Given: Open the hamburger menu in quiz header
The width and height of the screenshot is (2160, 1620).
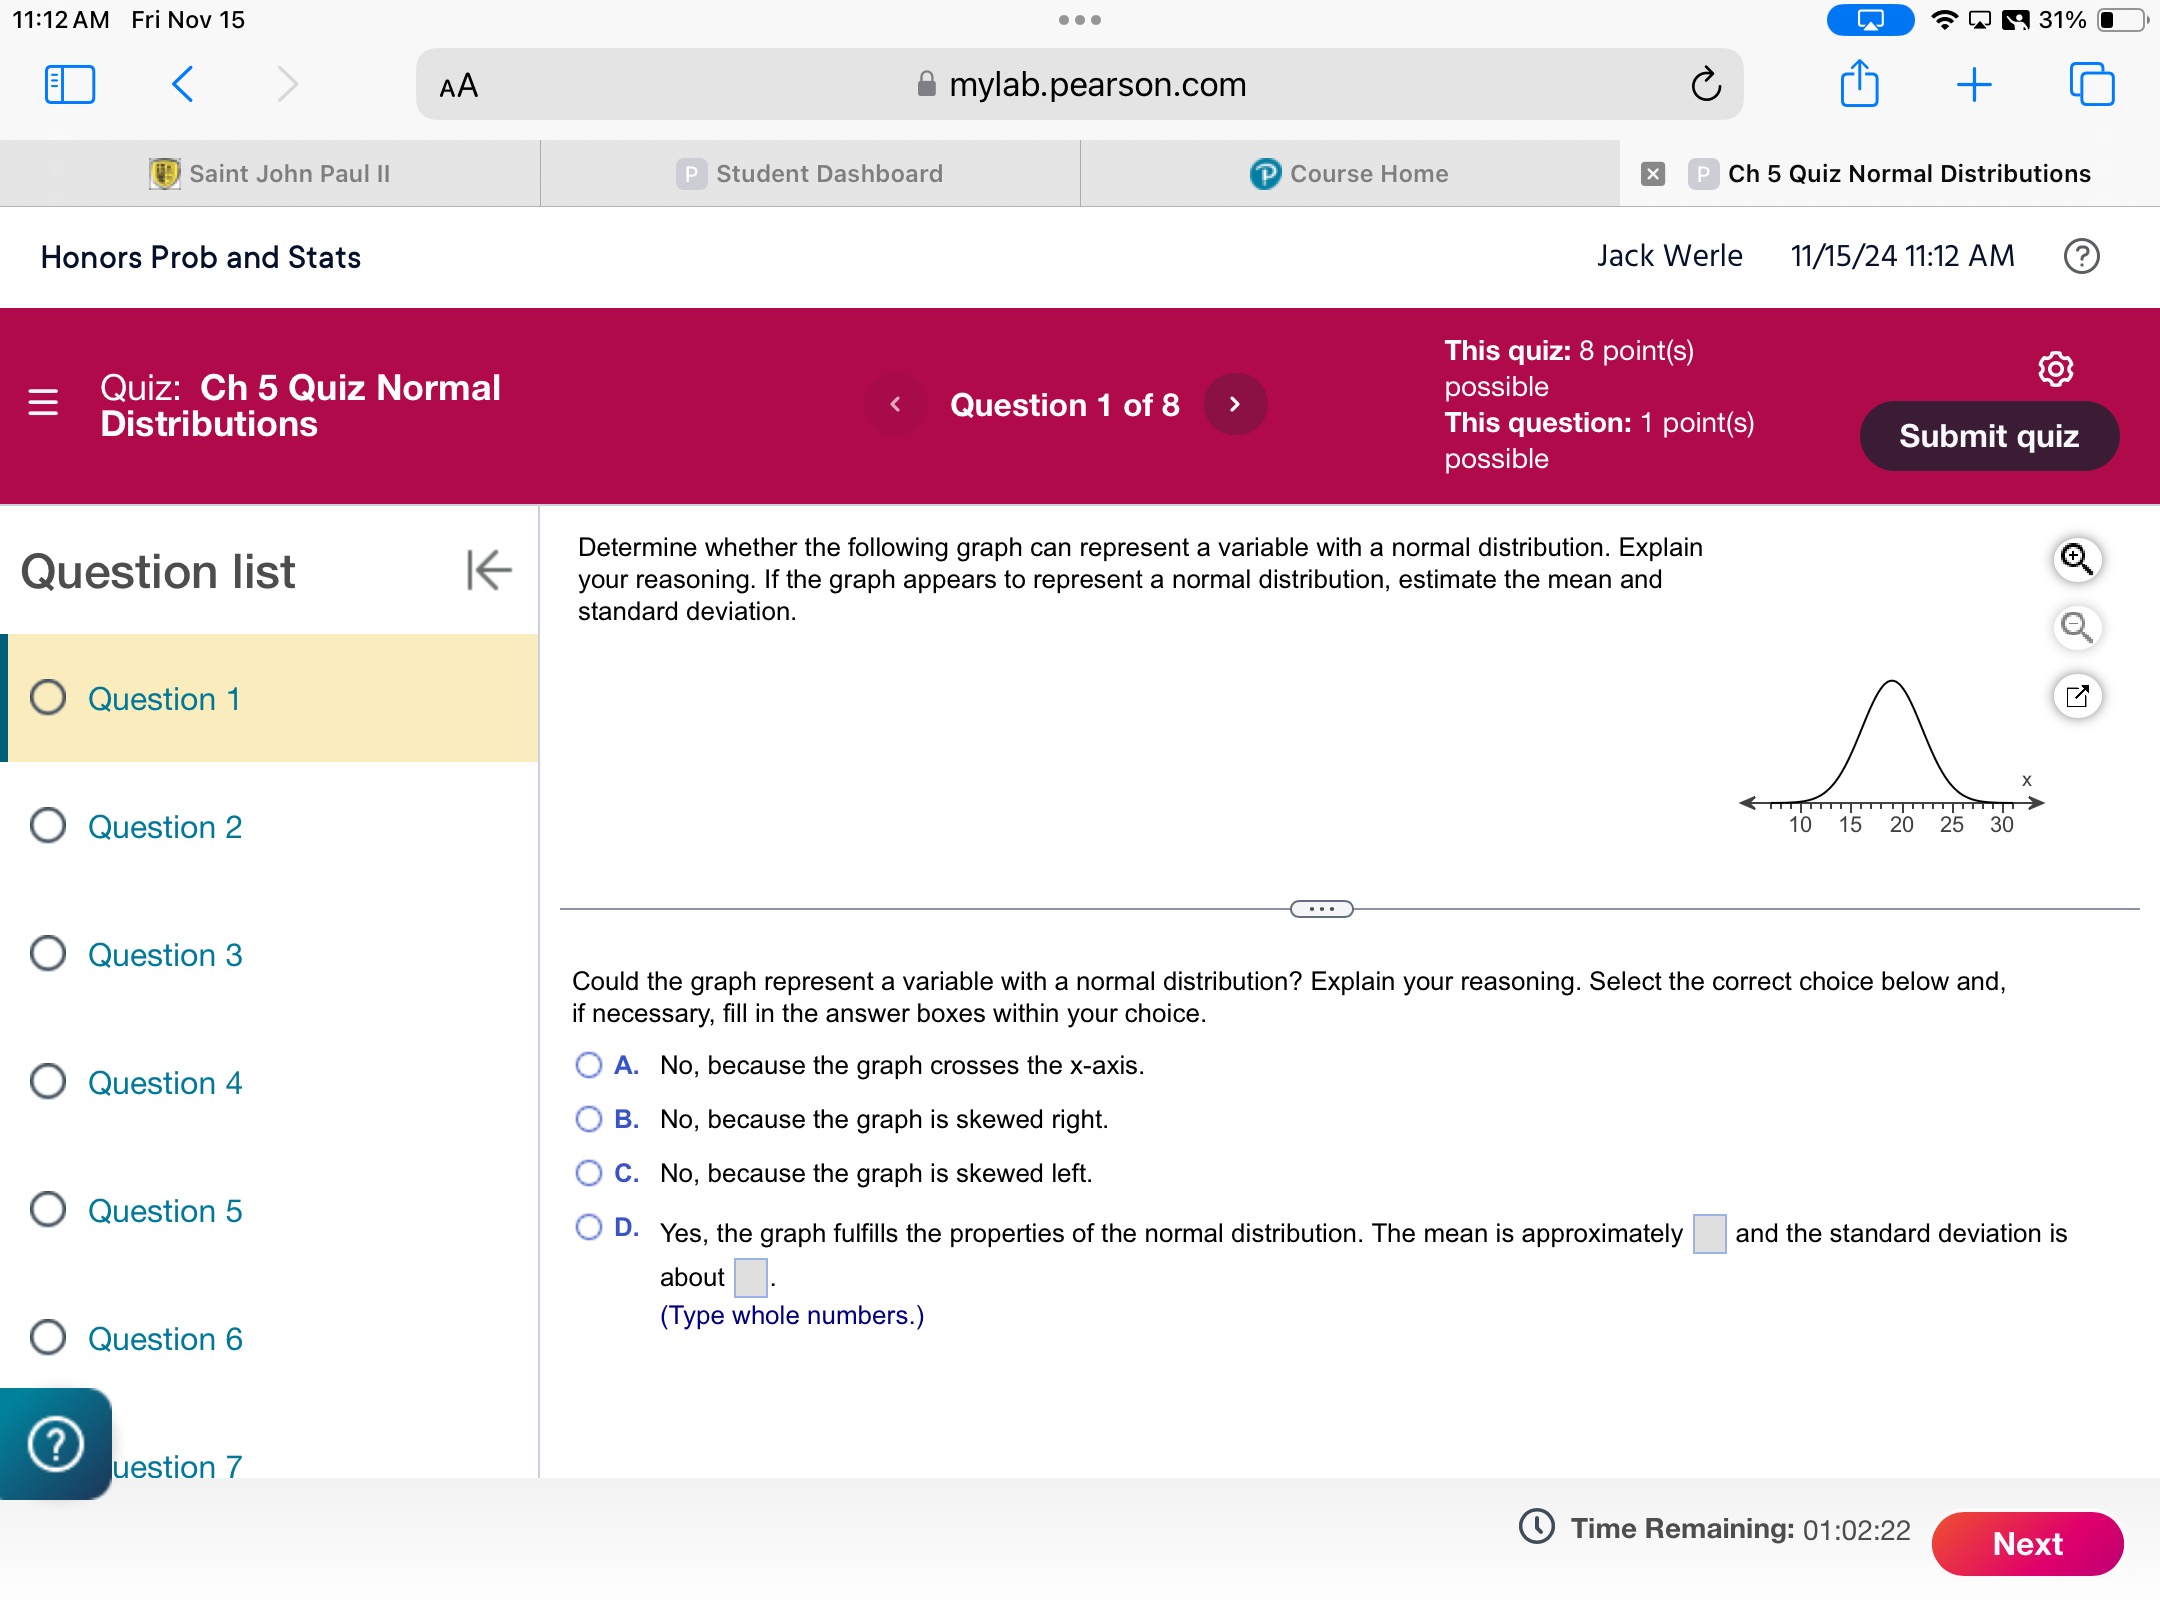Looking at the screenshot, I should click(43, 402).
